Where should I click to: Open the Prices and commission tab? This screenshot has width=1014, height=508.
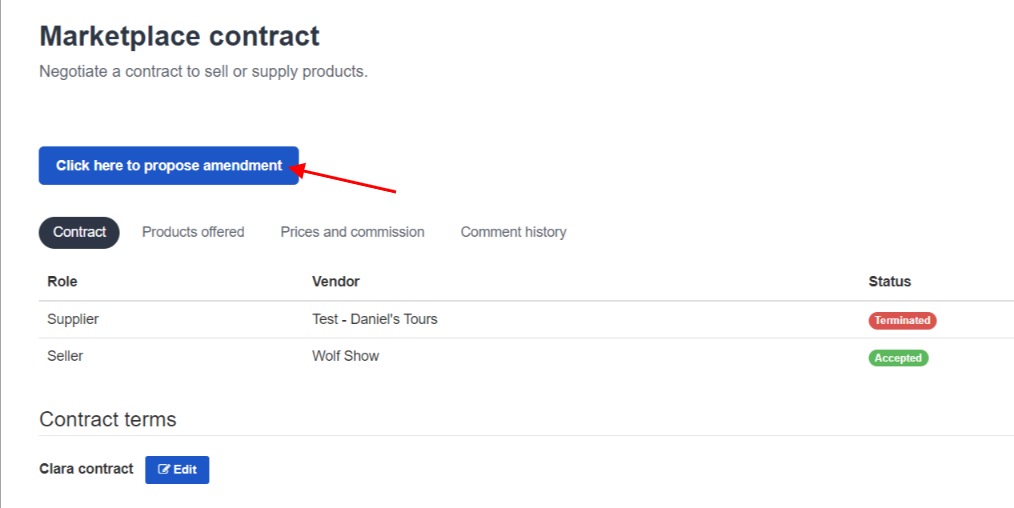[352, 232]
